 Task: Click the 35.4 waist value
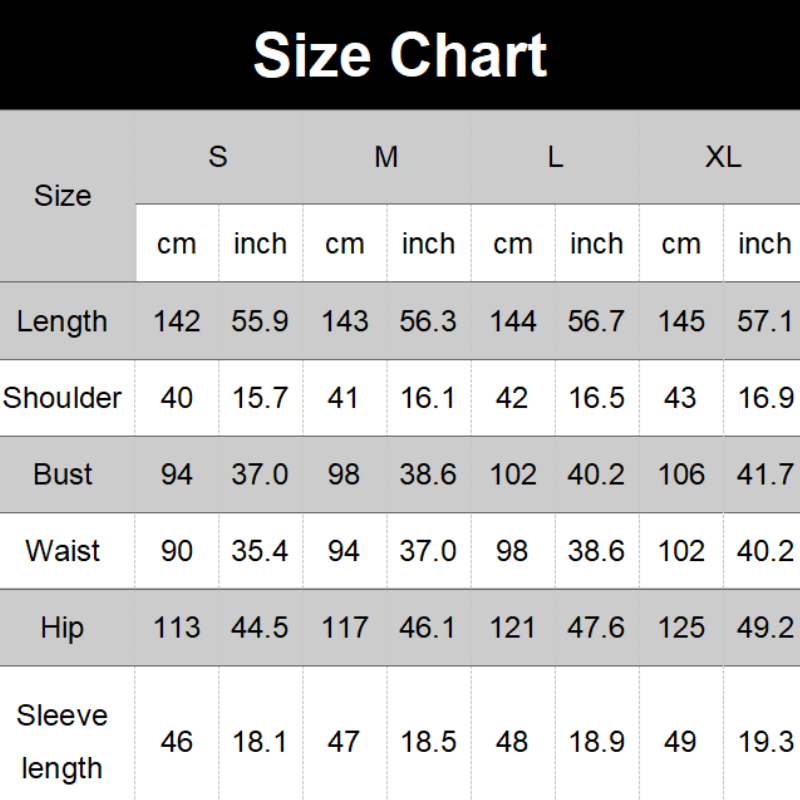(260, 550)
